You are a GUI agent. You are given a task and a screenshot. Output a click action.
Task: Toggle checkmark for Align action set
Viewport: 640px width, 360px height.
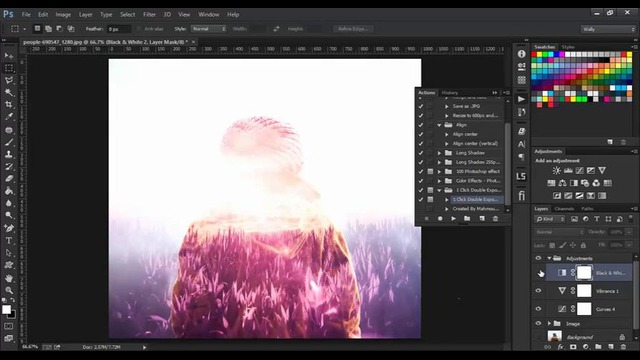pyautogui.click(x=420, y=125)
